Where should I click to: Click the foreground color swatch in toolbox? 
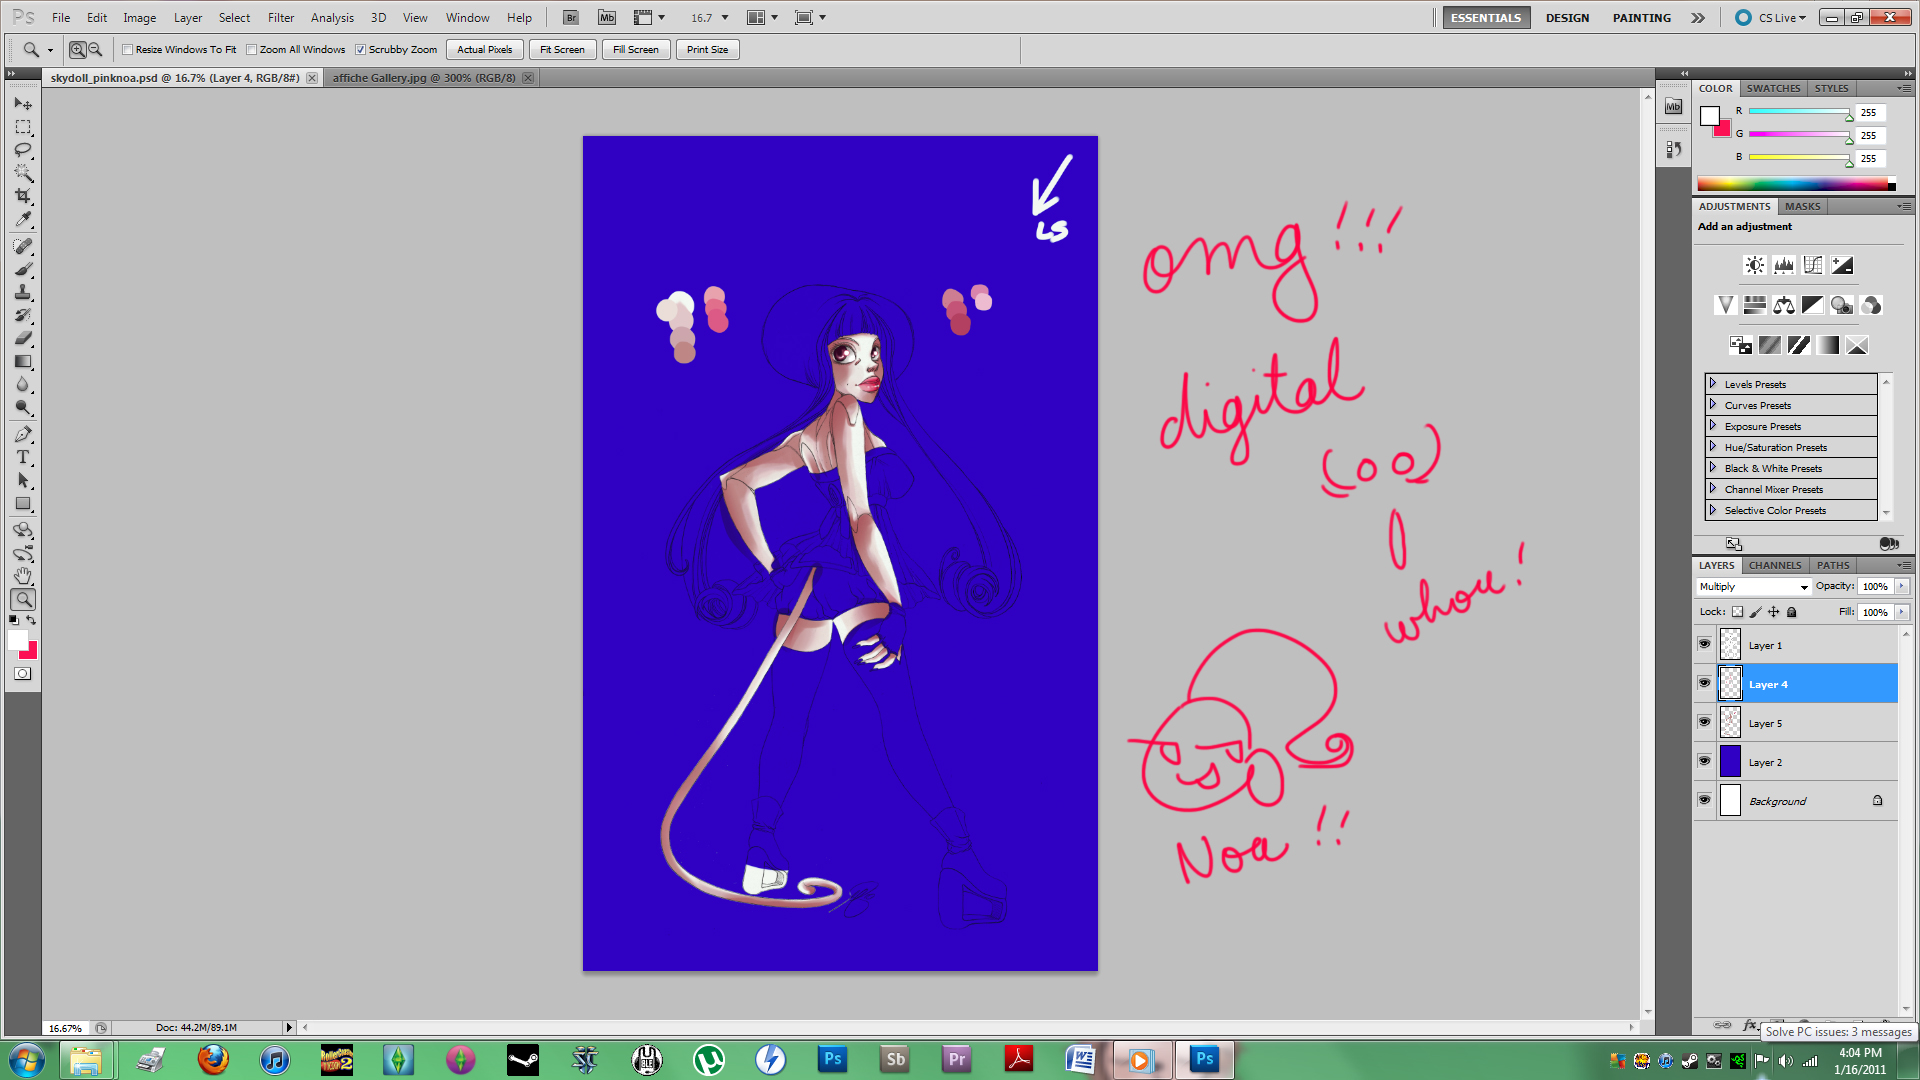coord(18,641)
